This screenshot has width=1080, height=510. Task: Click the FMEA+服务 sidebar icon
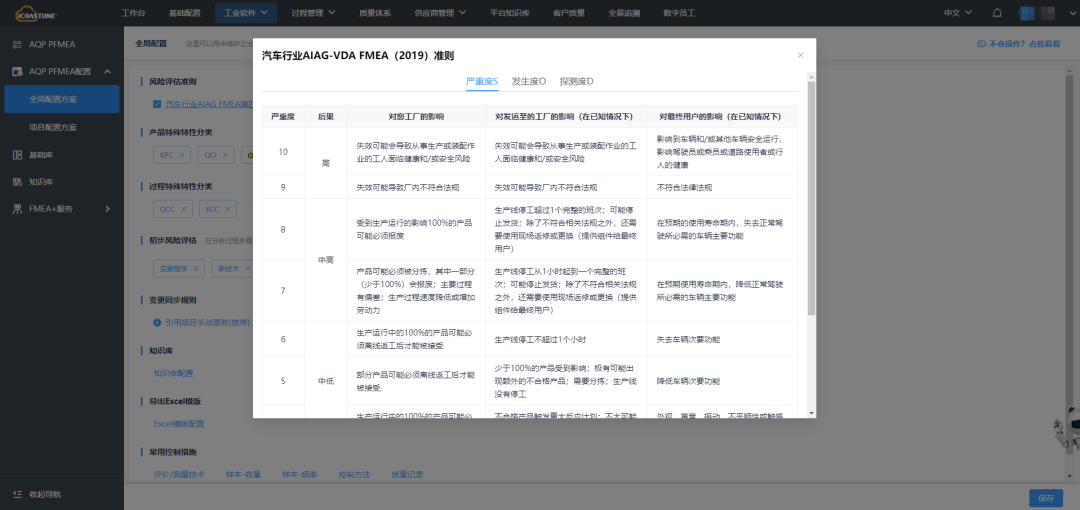[17, 209]
